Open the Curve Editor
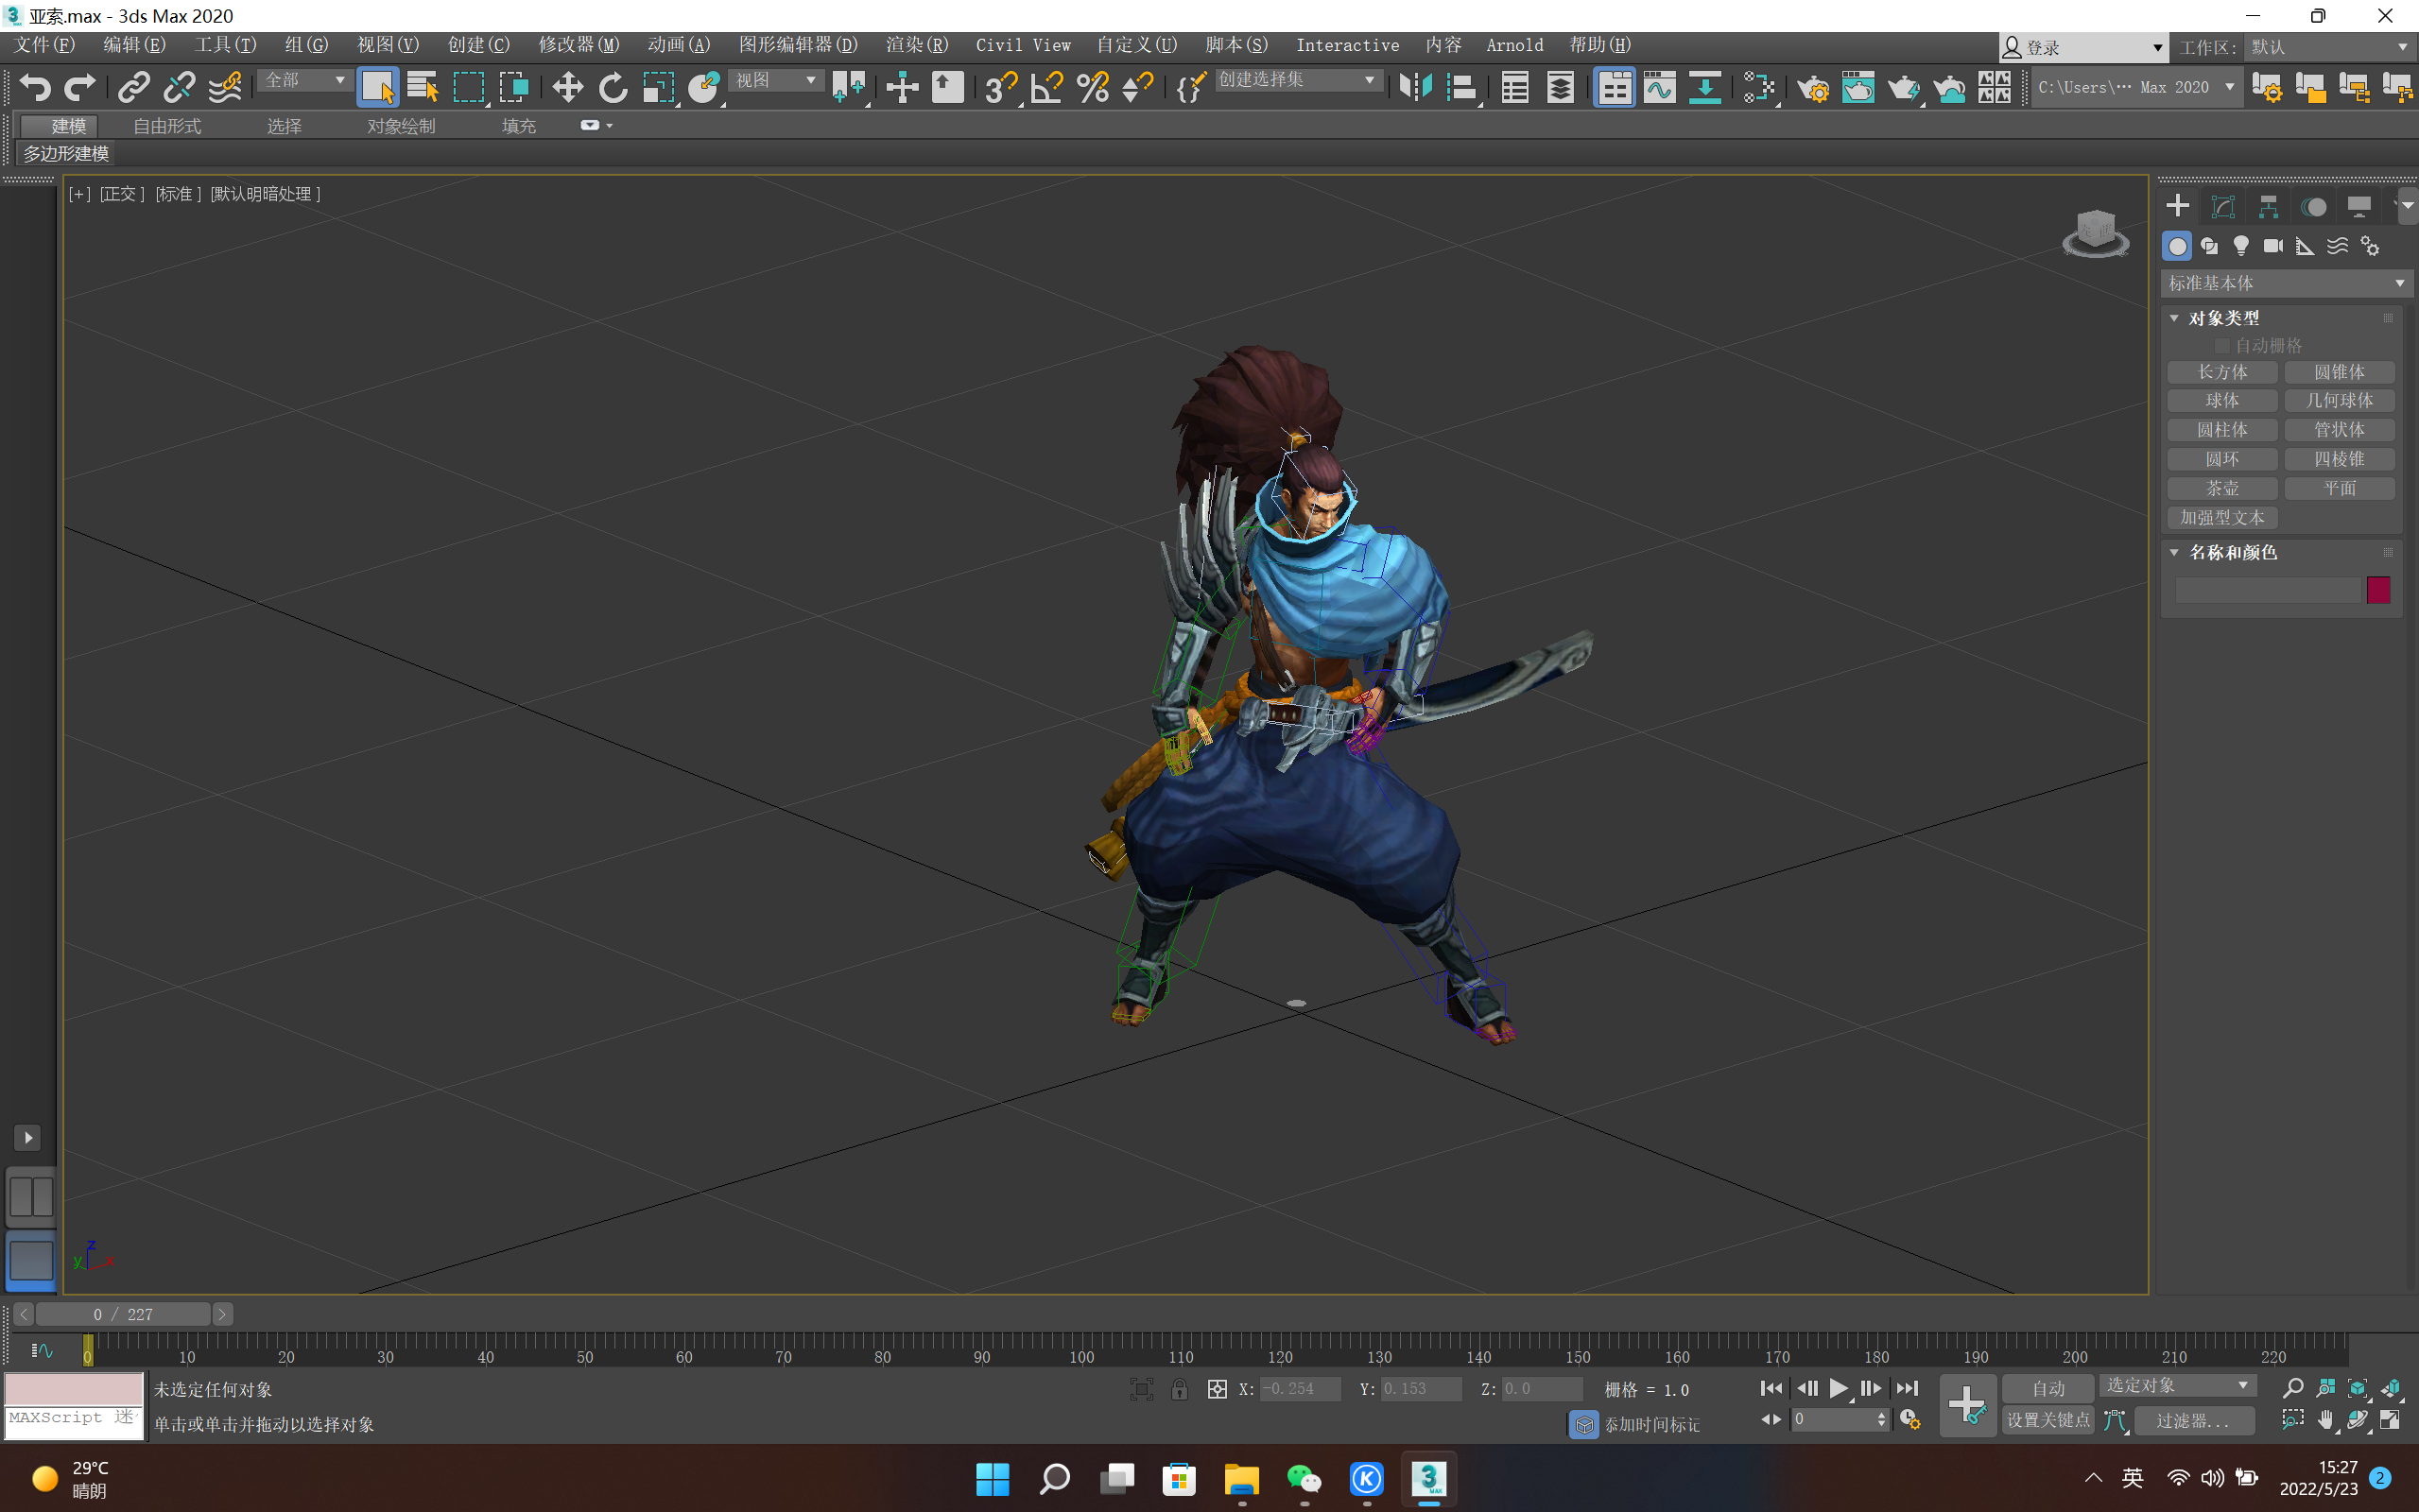Viewport: 2419px width, 1512px height. (x=1659, y=88)
